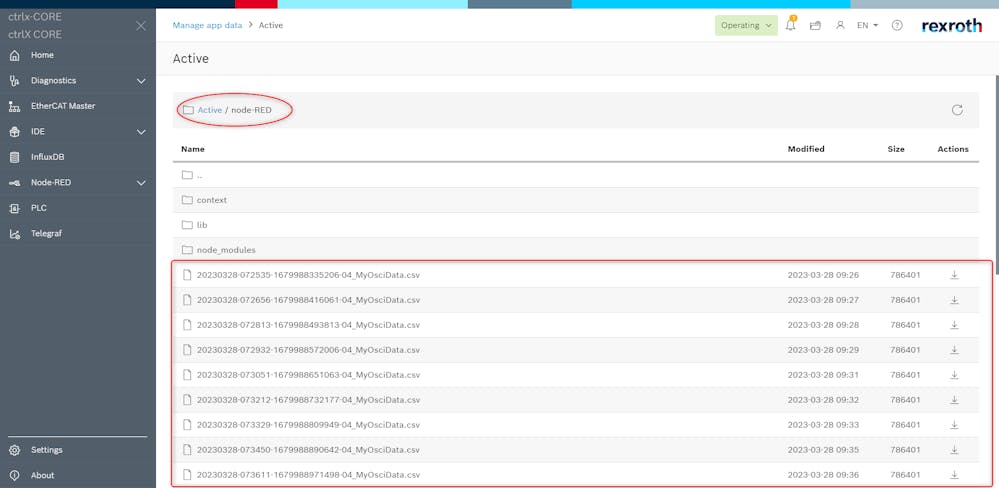
Task: Click the Telegraf chart icon
Action: (15, 234)
